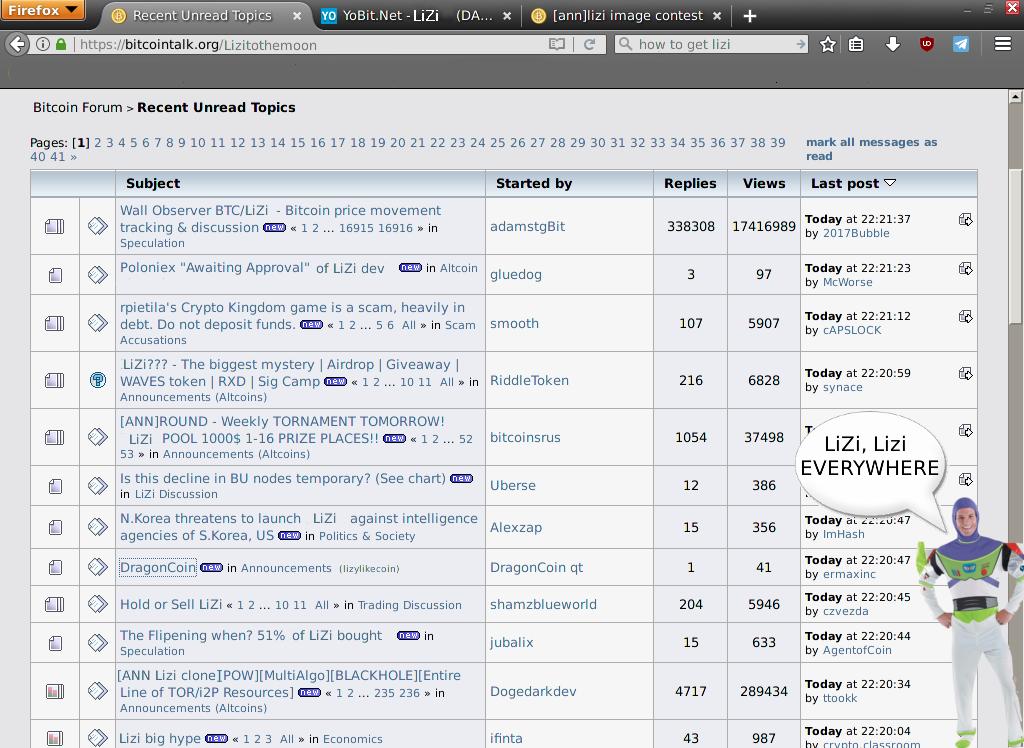Reload the page with the refresh icon
This screenshot has height=748, width=1024.
tap(589, 44)
